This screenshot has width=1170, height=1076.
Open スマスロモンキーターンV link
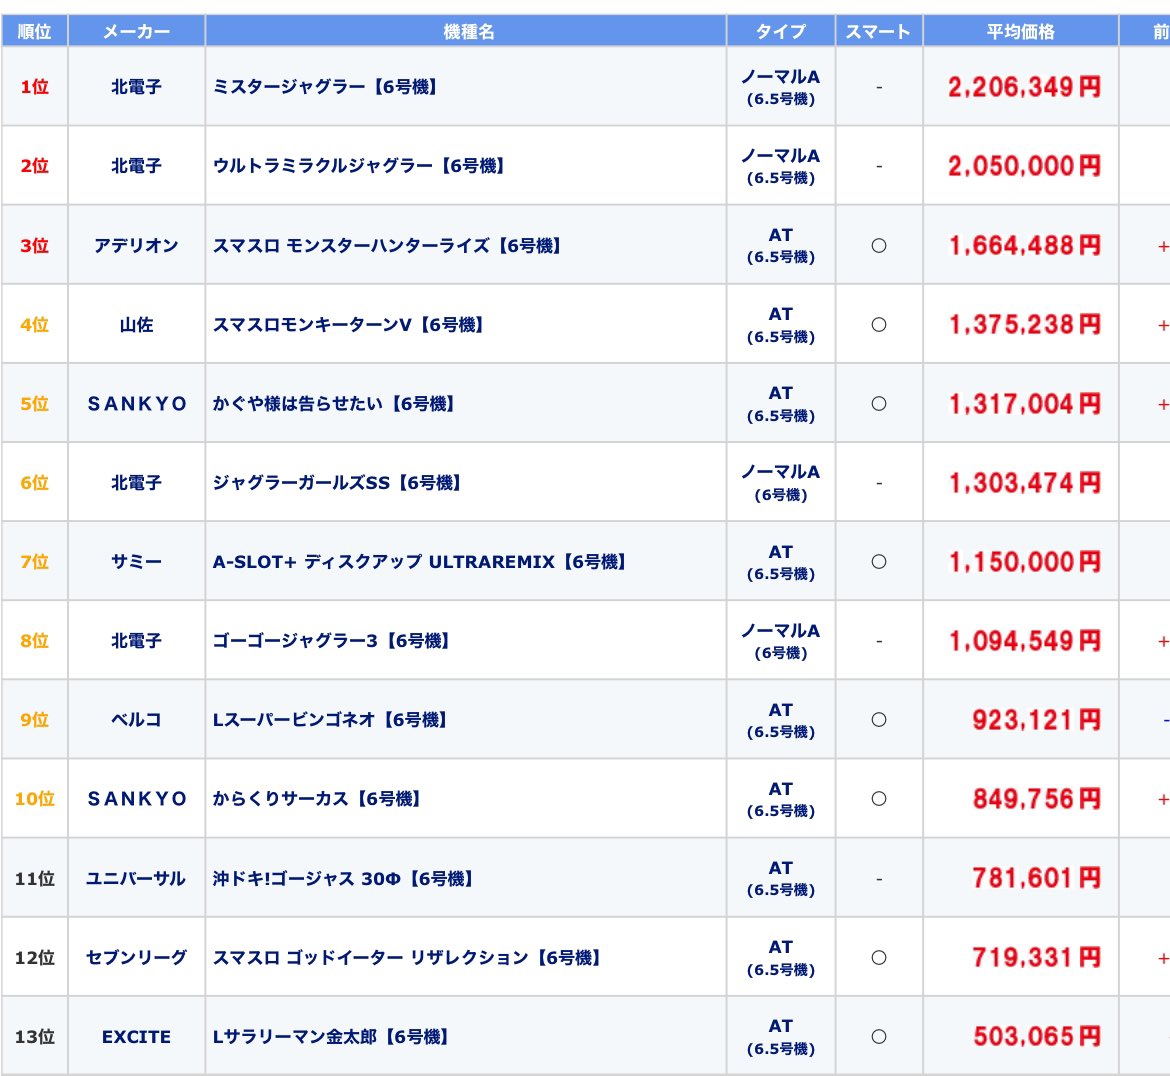click(x=348, y=325)
